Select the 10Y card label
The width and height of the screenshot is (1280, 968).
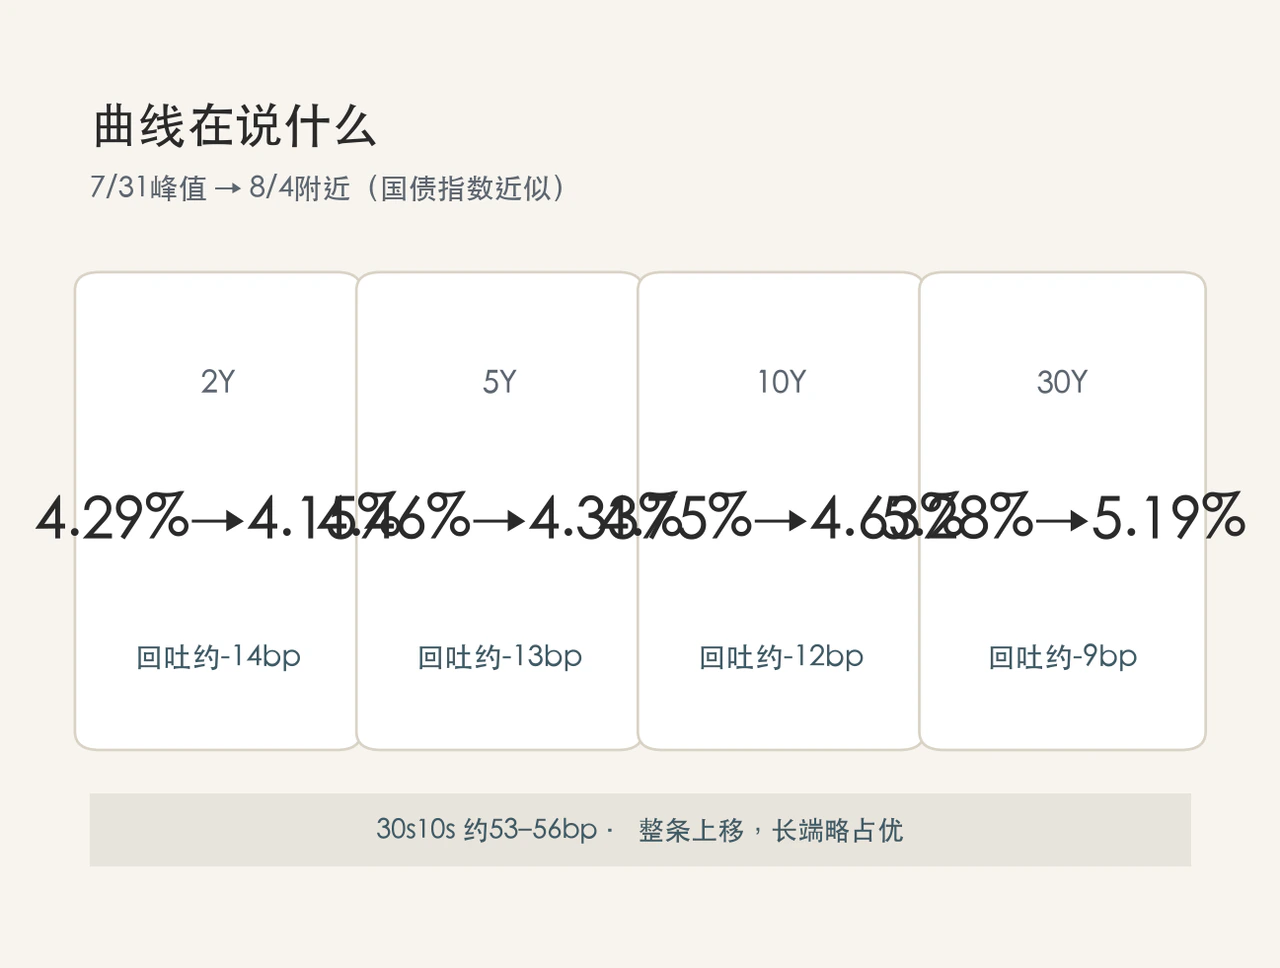(781, 382)
